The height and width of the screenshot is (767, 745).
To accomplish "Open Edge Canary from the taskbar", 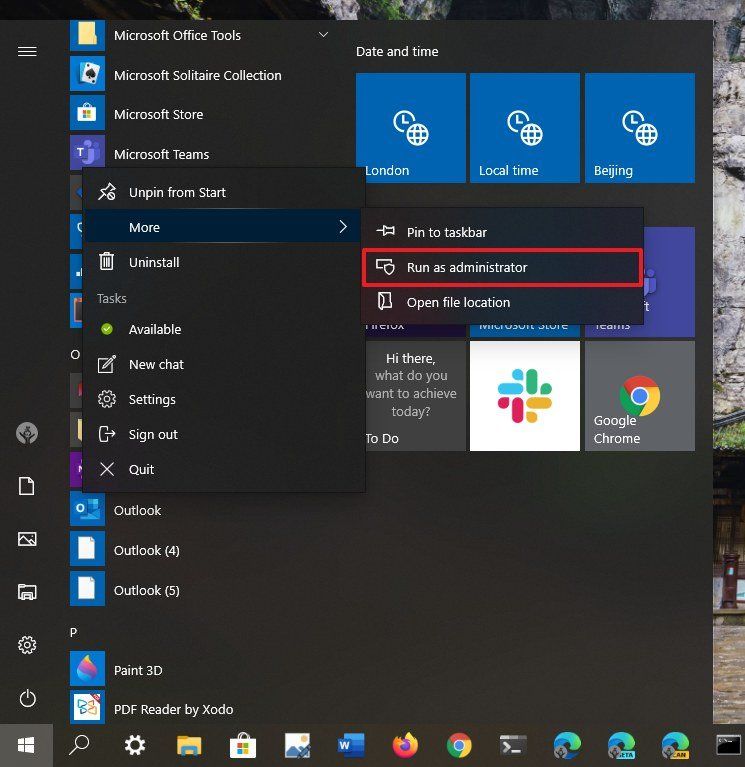I will point(675,745).
